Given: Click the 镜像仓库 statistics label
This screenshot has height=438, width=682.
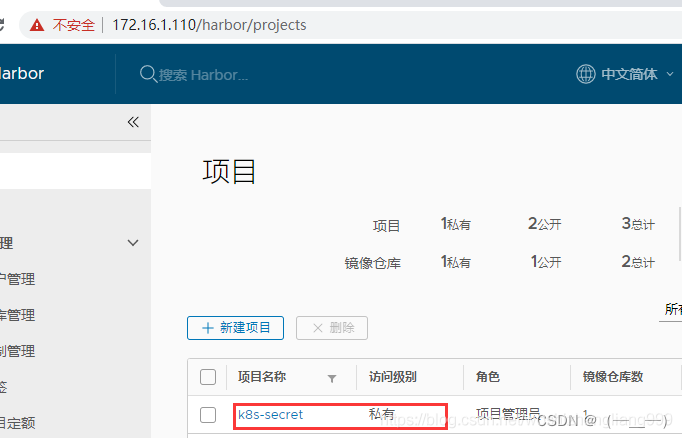Looking at the screenshot, I should click(x=373, y=263).
